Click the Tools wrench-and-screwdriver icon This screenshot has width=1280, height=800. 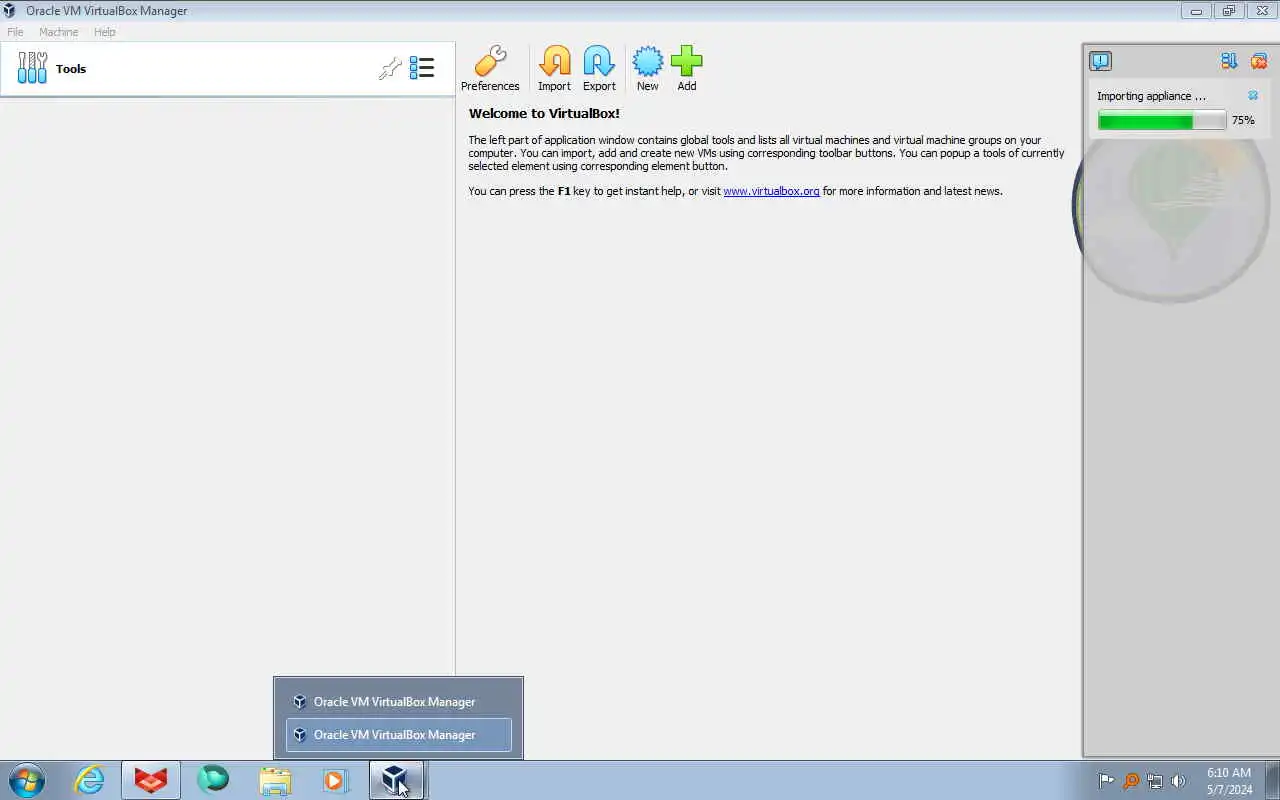point(32,68)
